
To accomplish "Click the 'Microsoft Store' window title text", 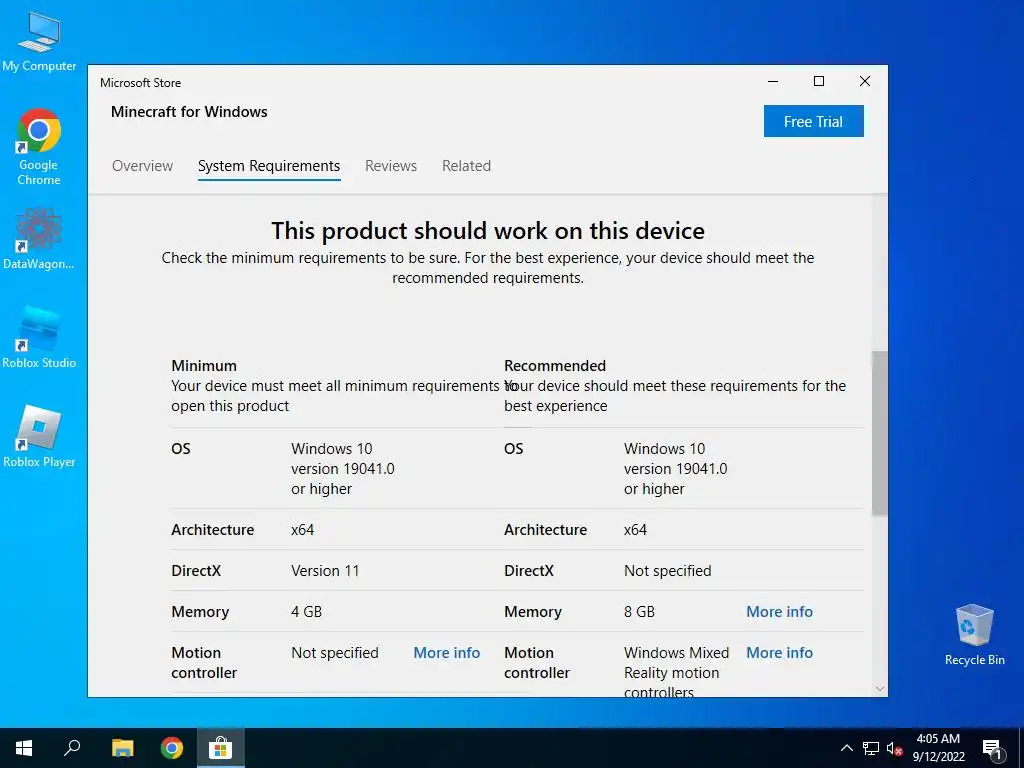I will (140, 83).
